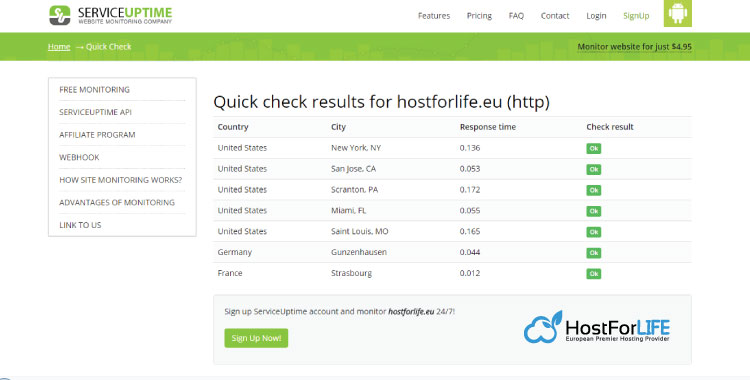The height and width of the screenshot is (380, 750).
Task: Click the Ok badge for San Jose
Action: [x=594, y=169]
